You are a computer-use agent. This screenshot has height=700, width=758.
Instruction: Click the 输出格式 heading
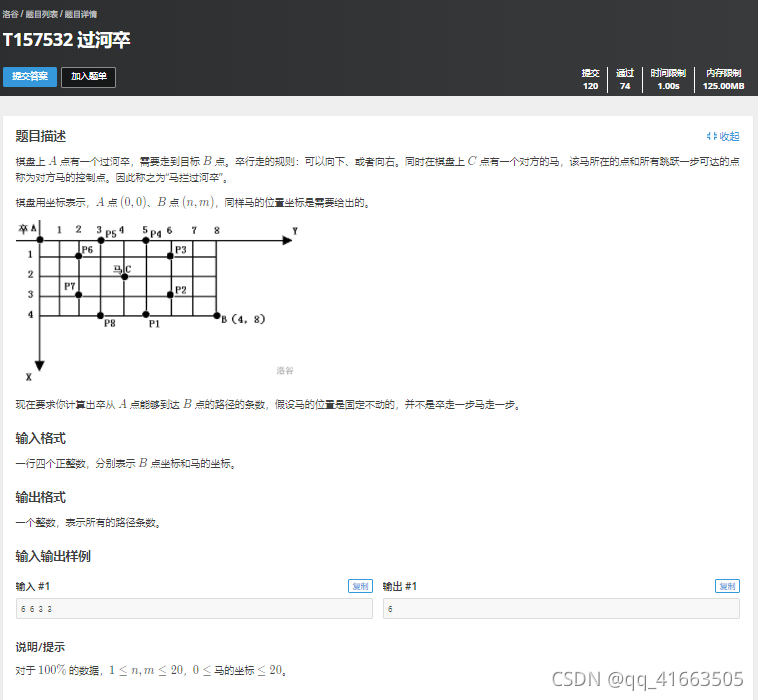[x=41, y=497]
